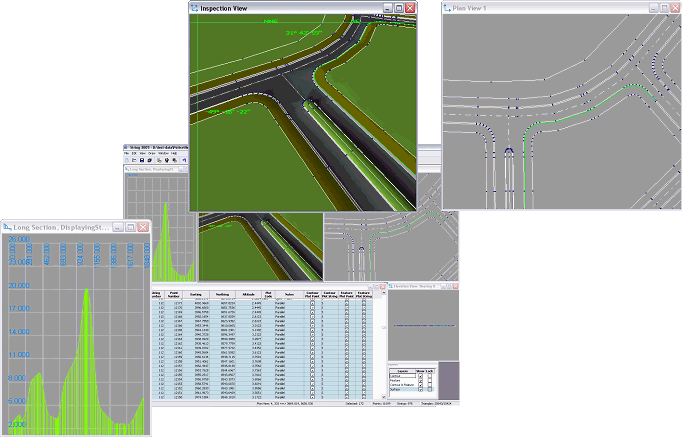Image resolution: width=682 pixels, height=437 pixels.
Task: Open the Window menu
Action: [163, 153]
